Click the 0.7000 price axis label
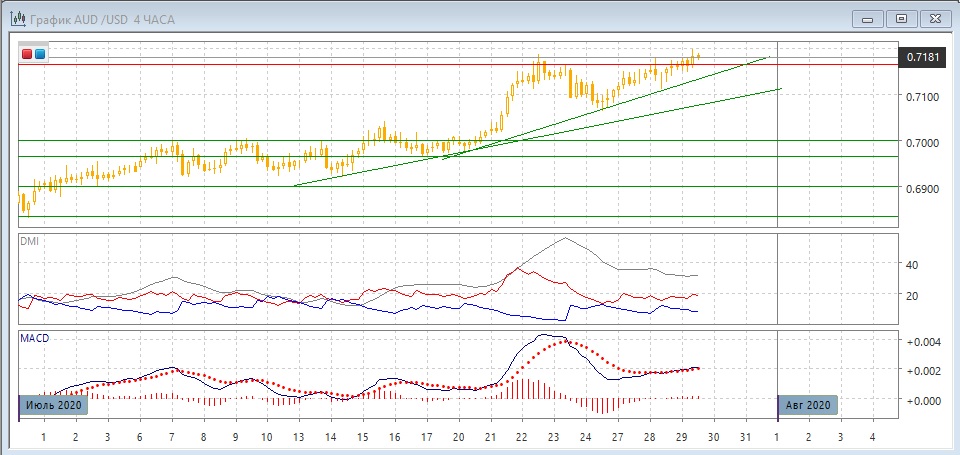The image size is (960, 455). [x=921, y=143]
